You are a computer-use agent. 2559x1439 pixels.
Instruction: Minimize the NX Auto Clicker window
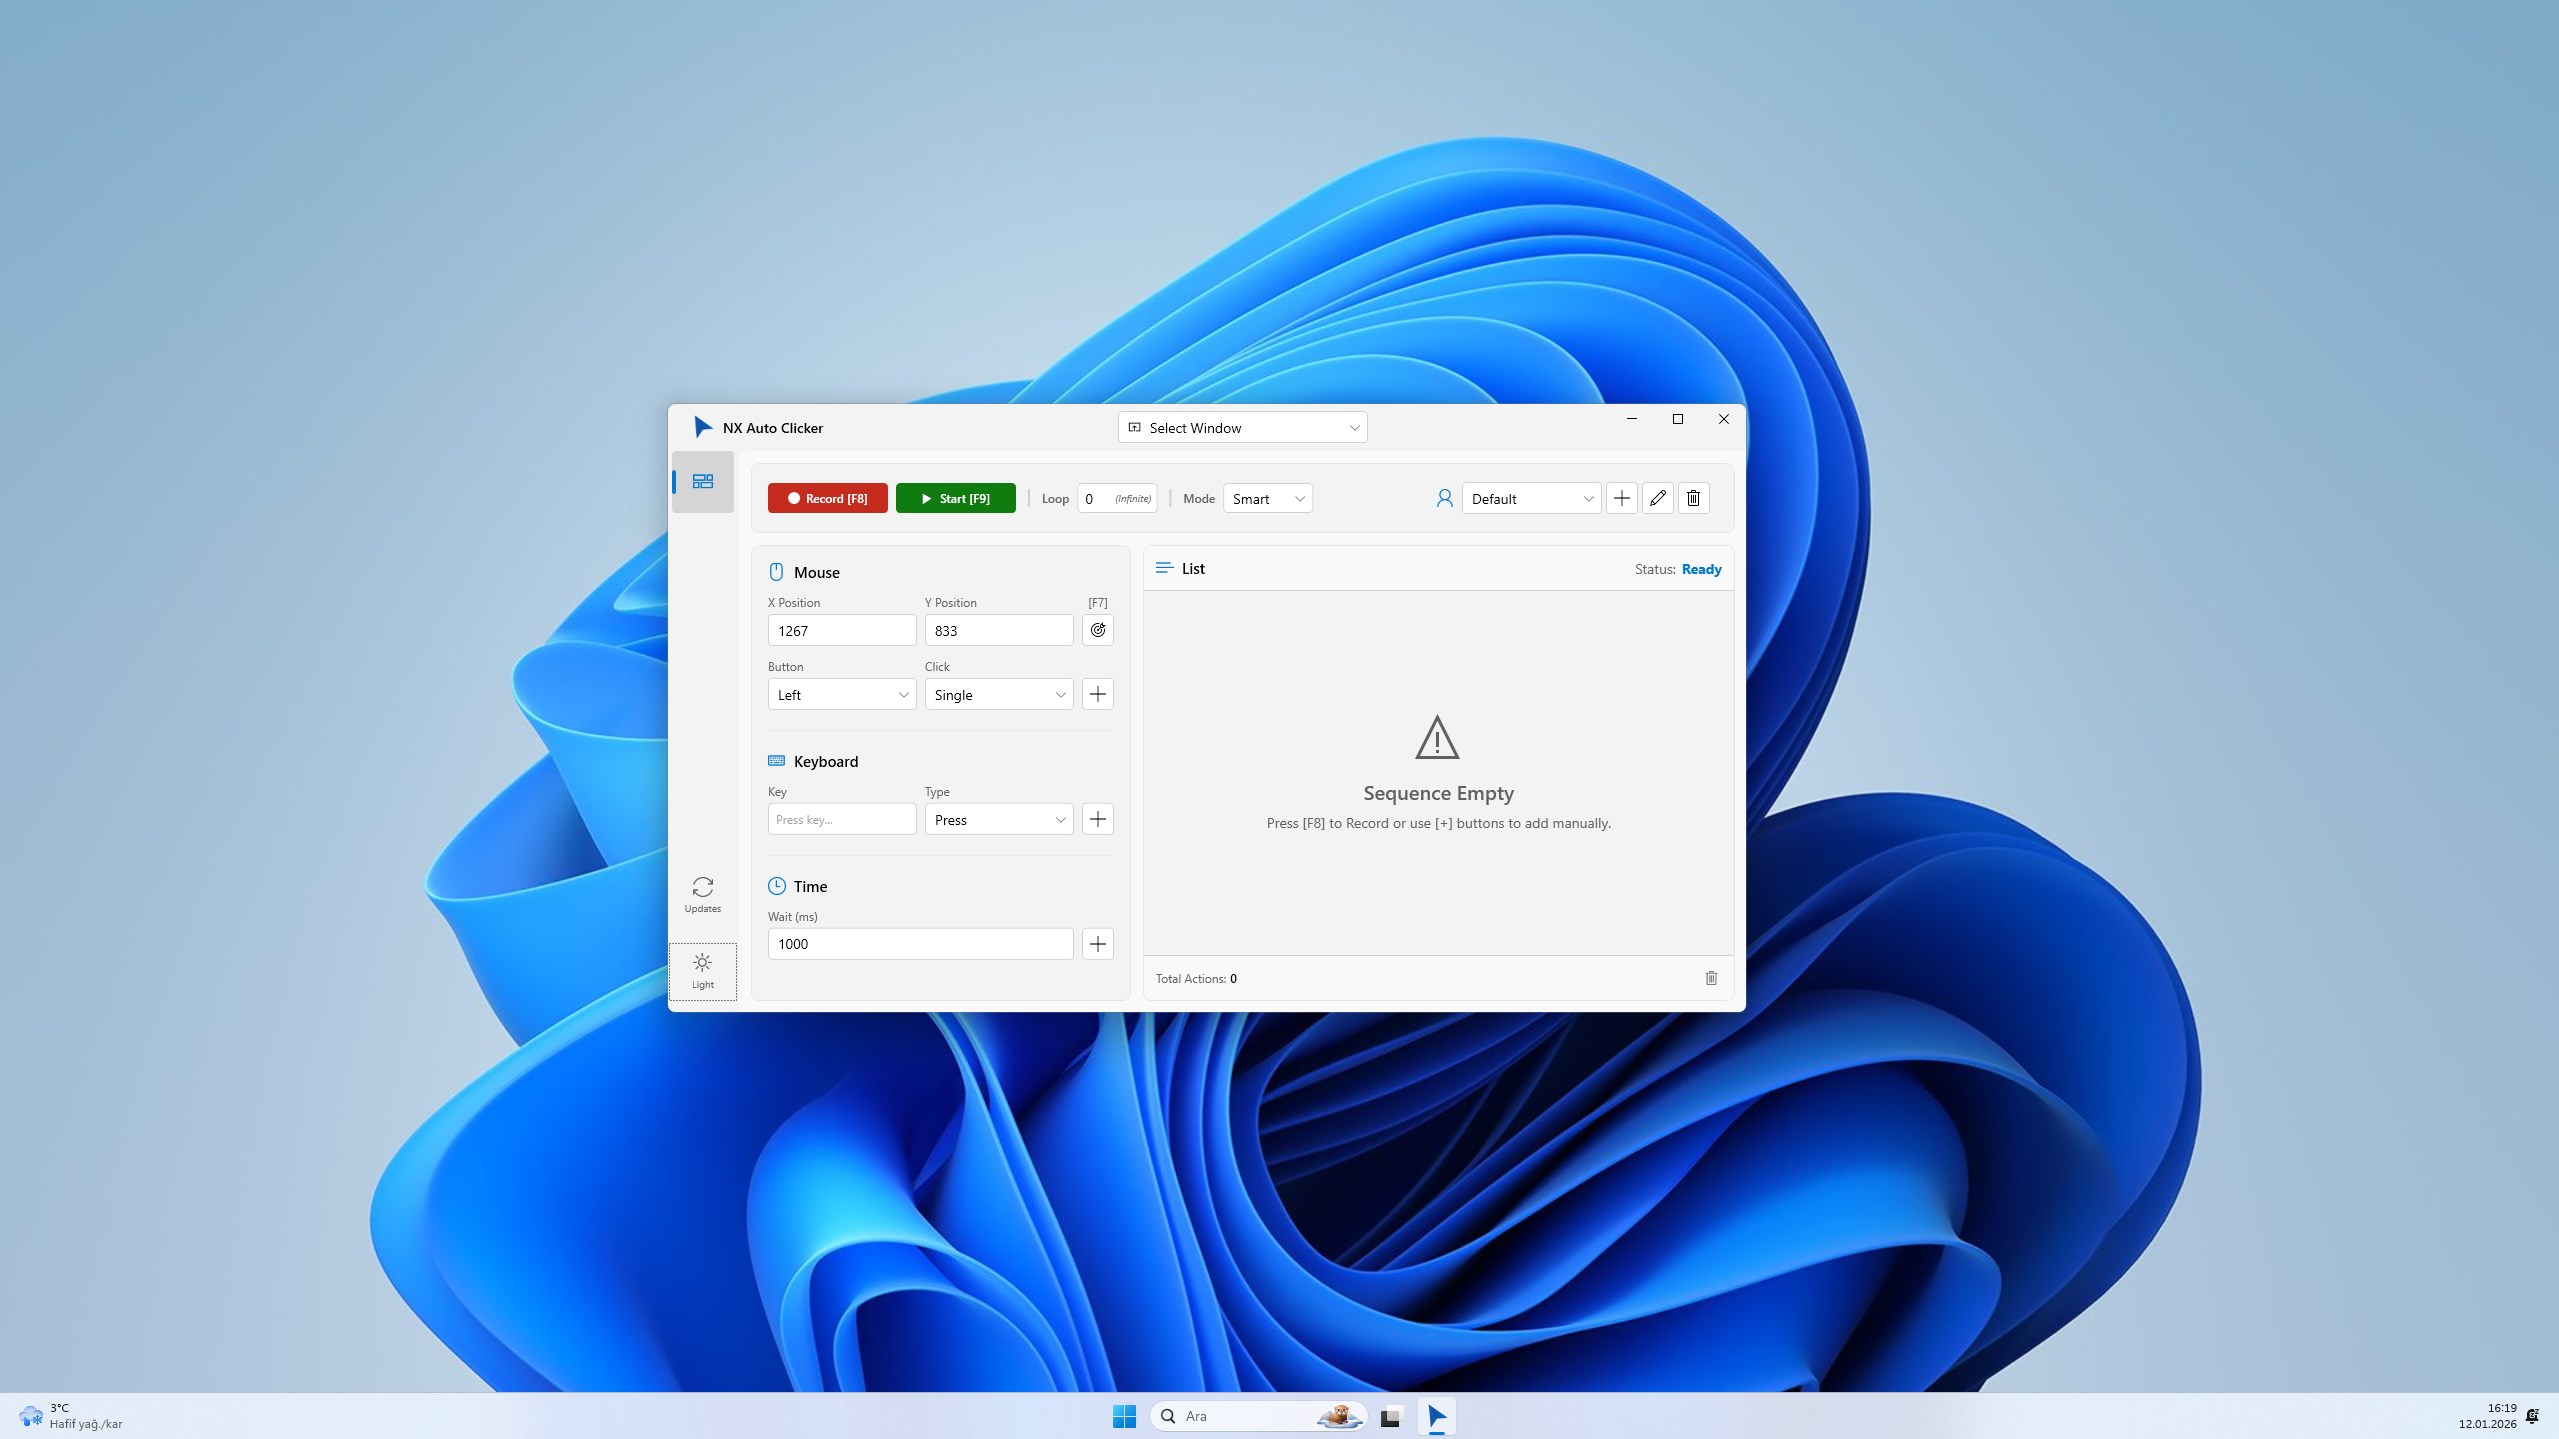1632,419
